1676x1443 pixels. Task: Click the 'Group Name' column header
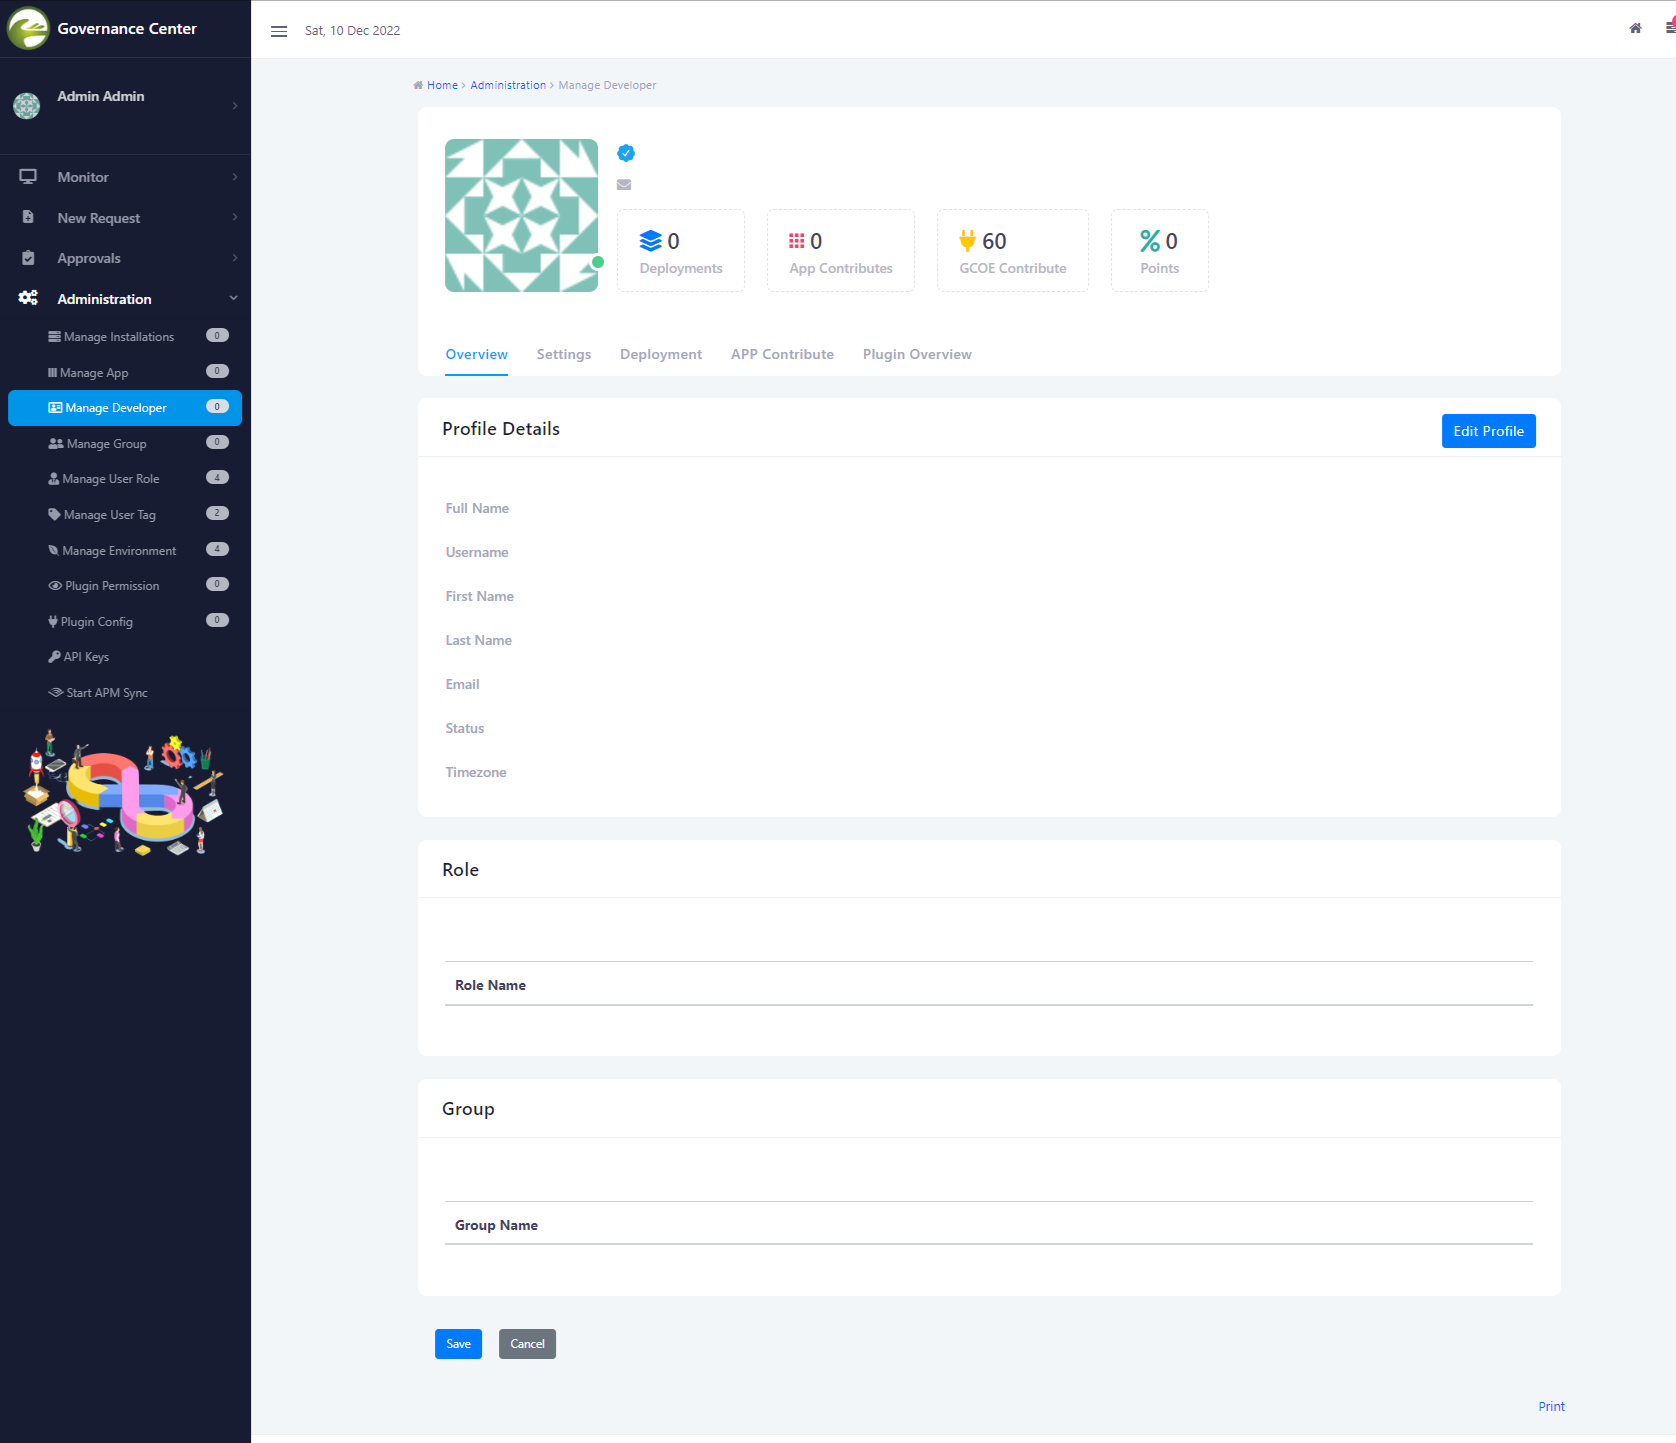click(496, 1226)
